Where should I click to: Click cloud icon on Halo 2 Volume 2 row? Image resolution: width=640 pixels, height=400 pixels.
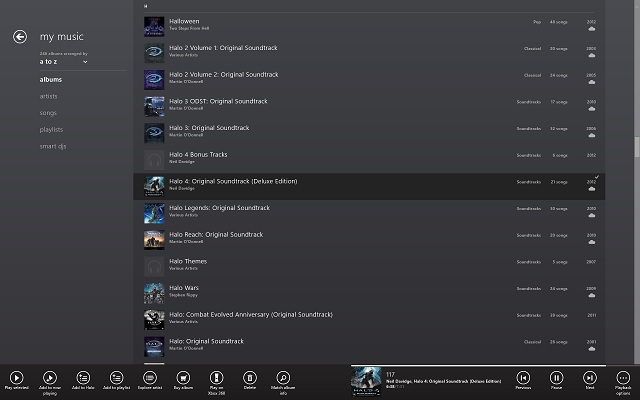591,82
